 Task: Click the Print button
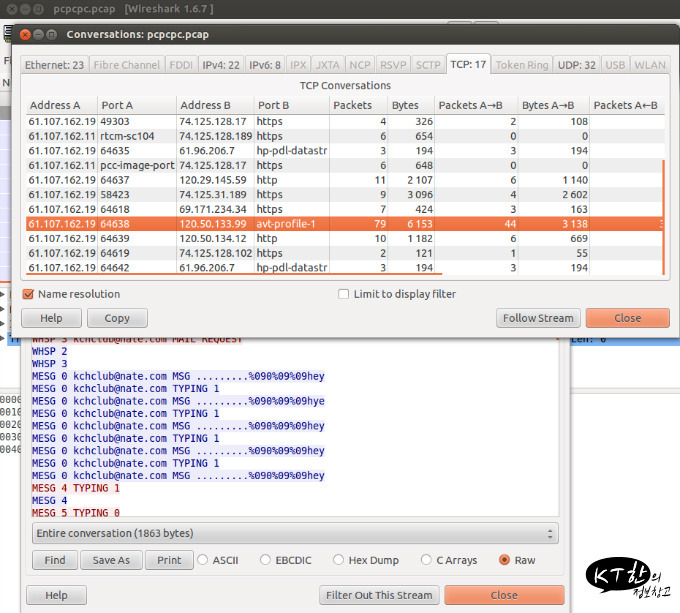(x=169, y=560)
